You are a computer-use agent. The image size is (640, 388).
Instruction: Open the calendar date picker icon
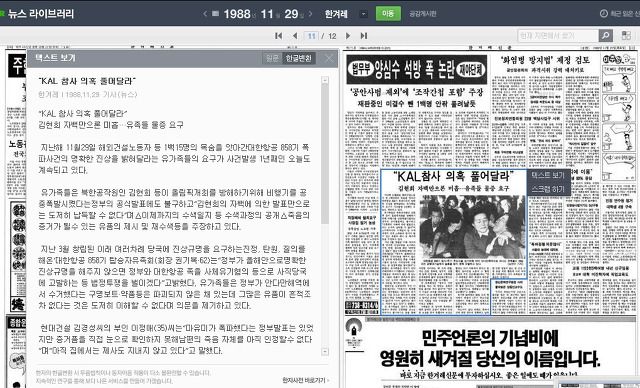[216, 14]
